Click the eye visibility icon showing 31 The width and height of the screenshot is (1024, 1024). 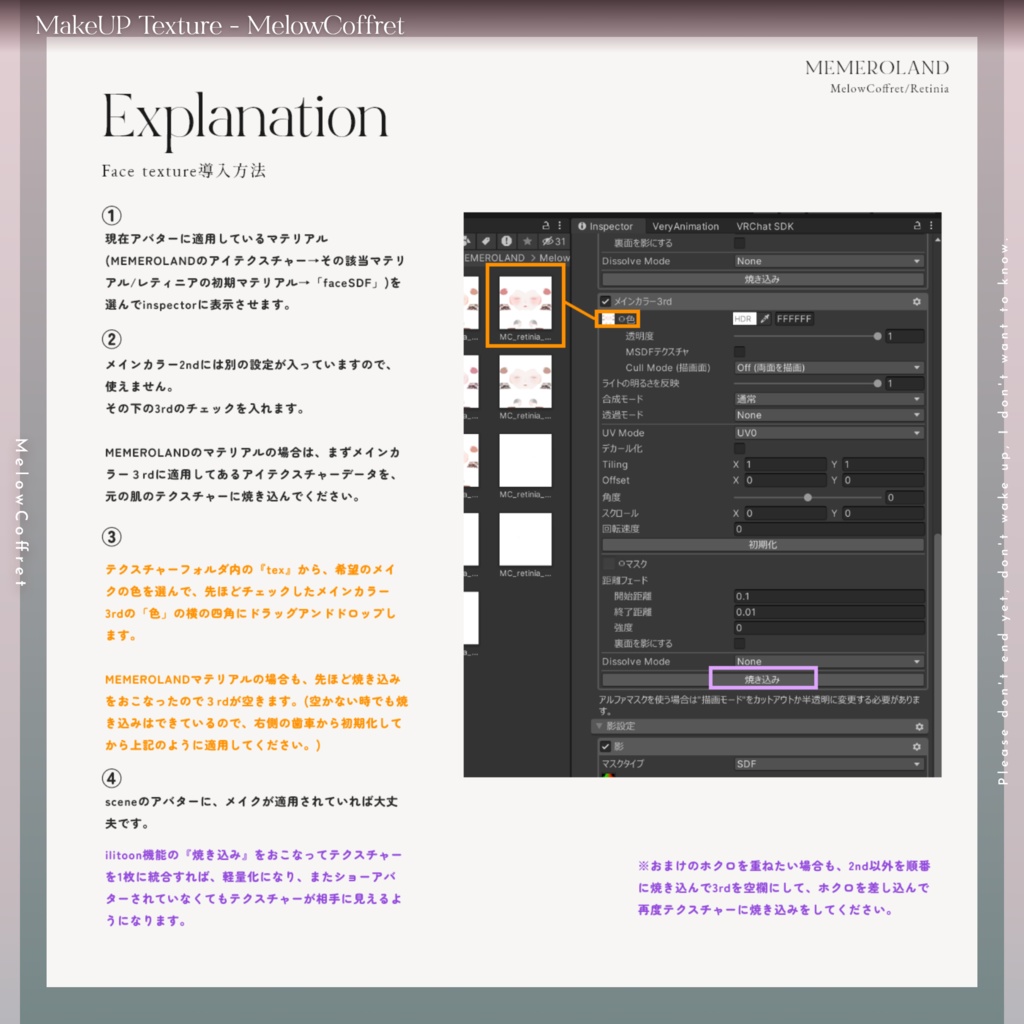pyautogui.click(x=551, y=242)
